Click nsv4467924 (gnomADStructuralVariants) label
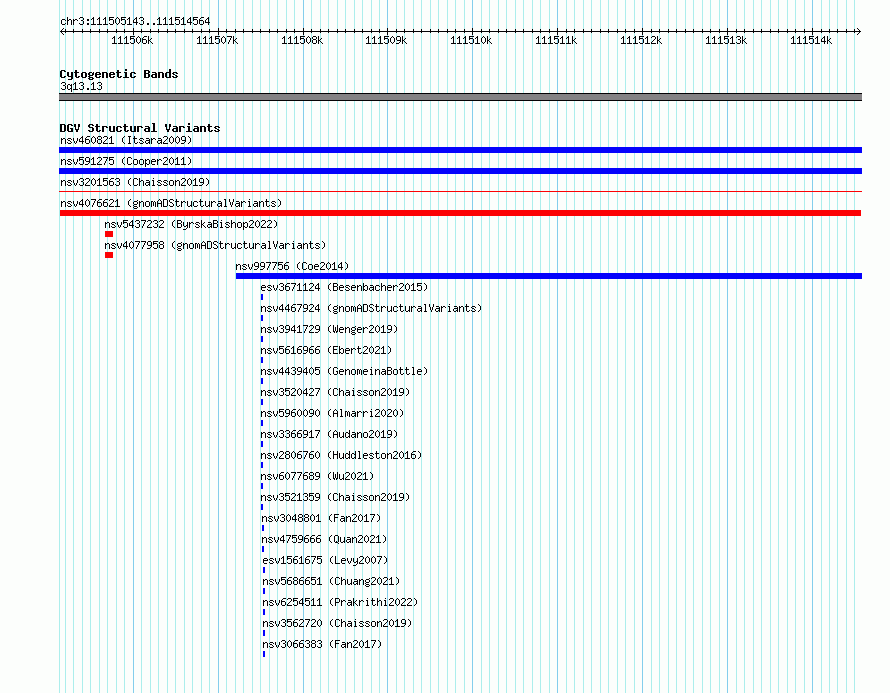Screen dimensions: 890x693 [x=371, y=308]
